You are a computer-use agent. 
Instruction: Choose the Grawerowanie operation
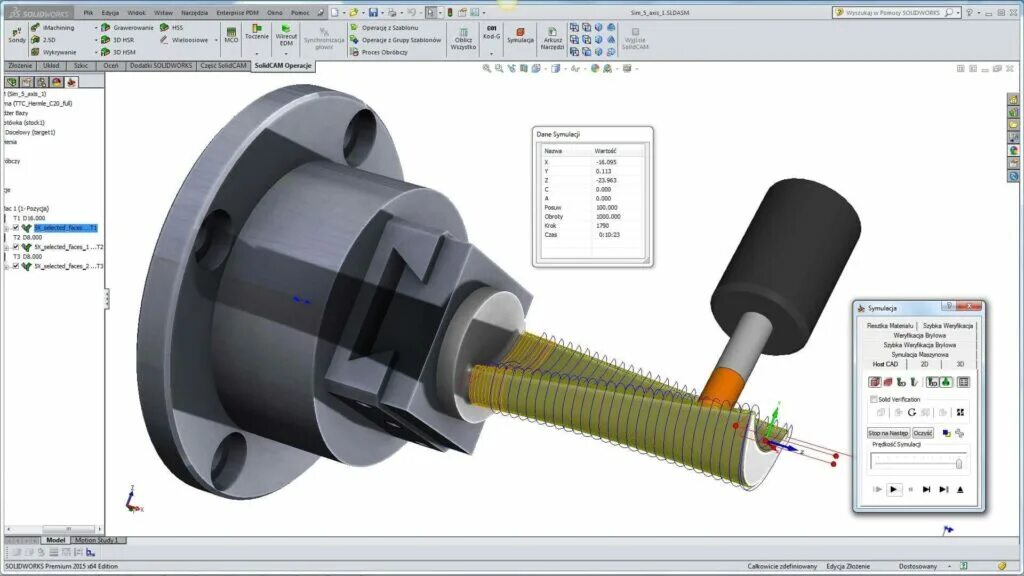[x=127, y=27]
